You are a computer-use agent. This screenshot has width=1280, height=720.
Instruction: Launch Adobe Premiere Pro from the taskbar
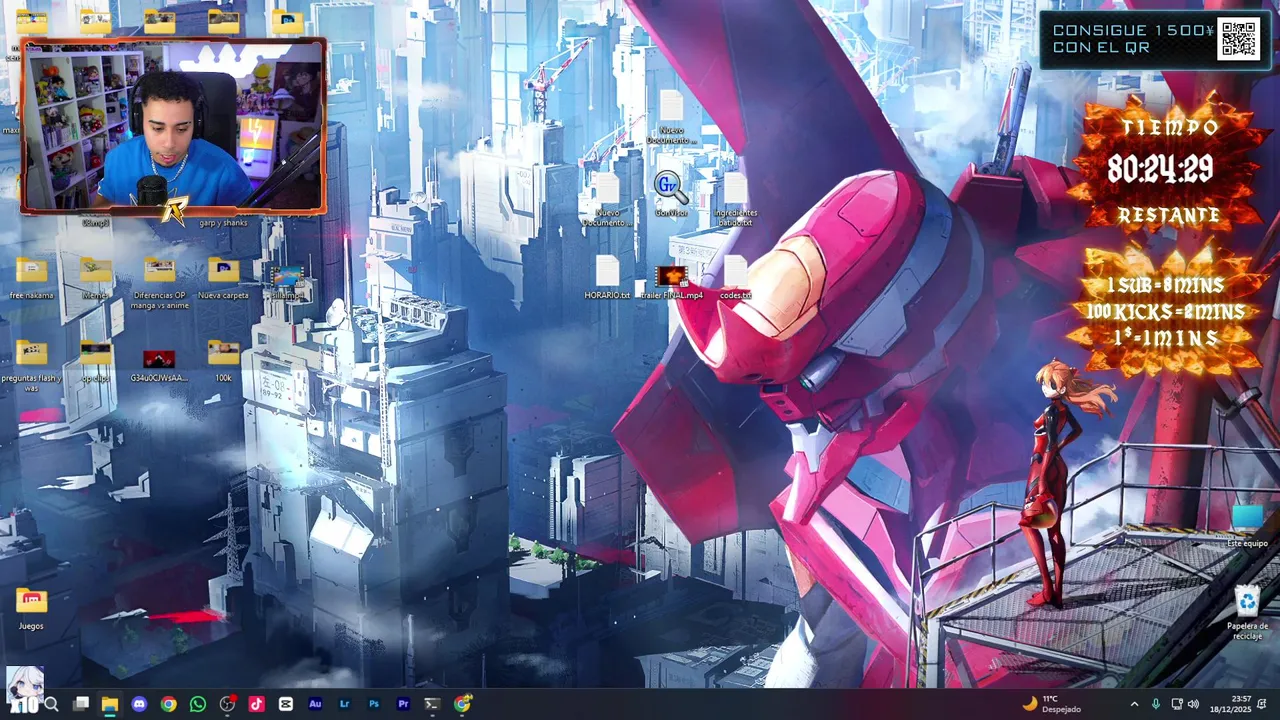pyautogui.click(x=403, y=704)
